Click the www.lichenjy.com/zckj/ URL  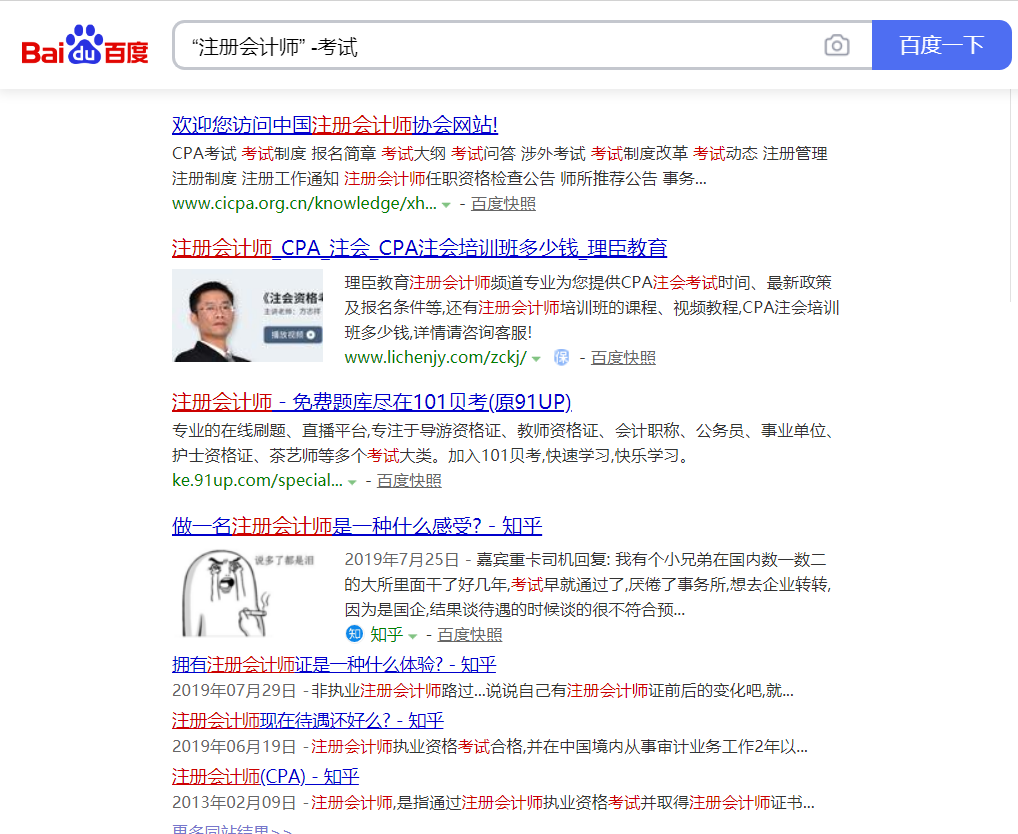click(x=435, y=358)
